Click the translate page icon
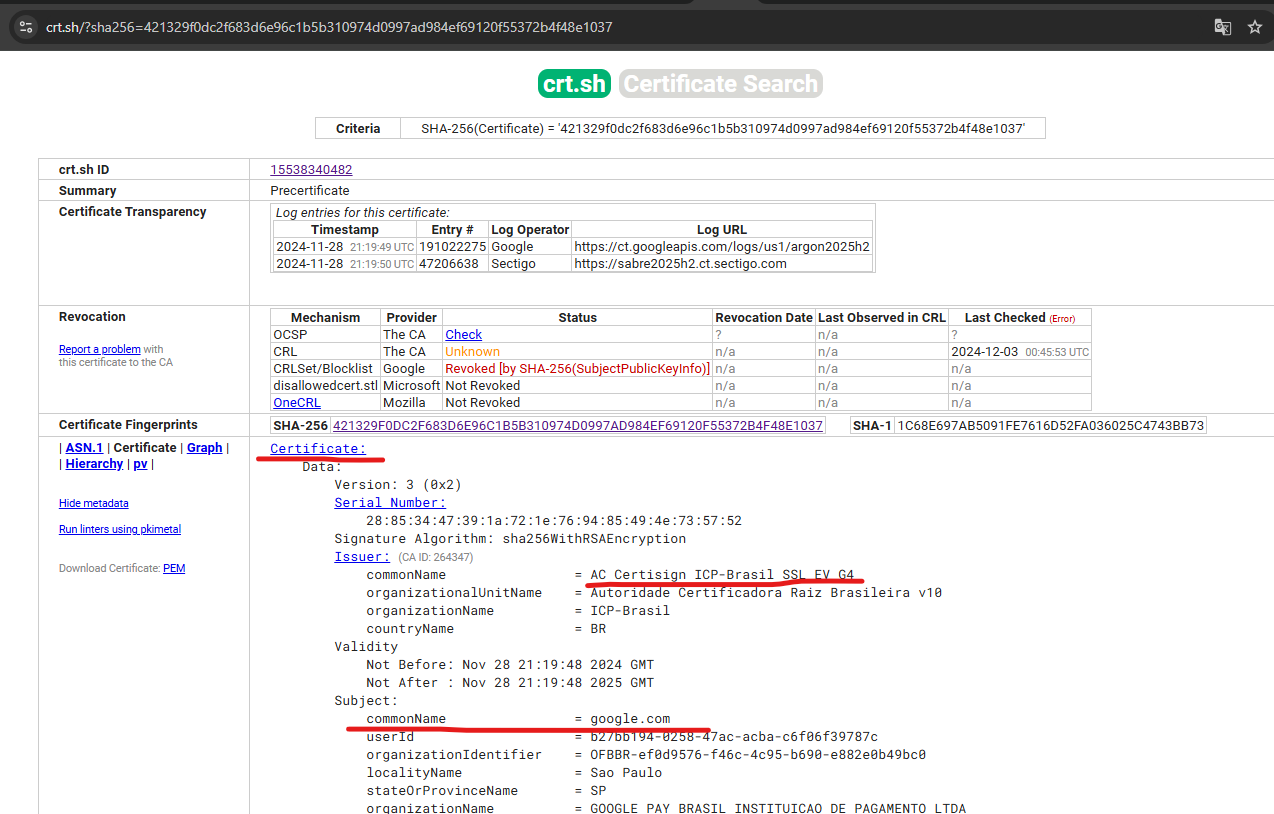1274x814 pixels. pos(1222,27)
